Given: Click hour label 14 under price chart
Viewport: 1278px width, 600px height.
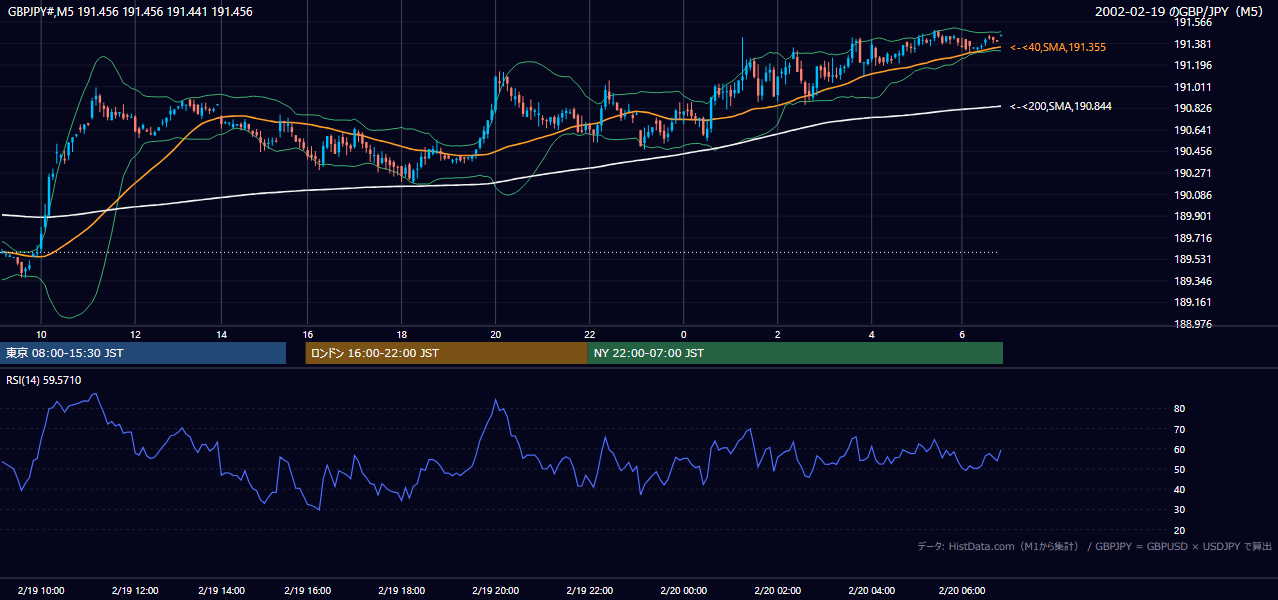Looking at the screenshot, I should [221, 335].
